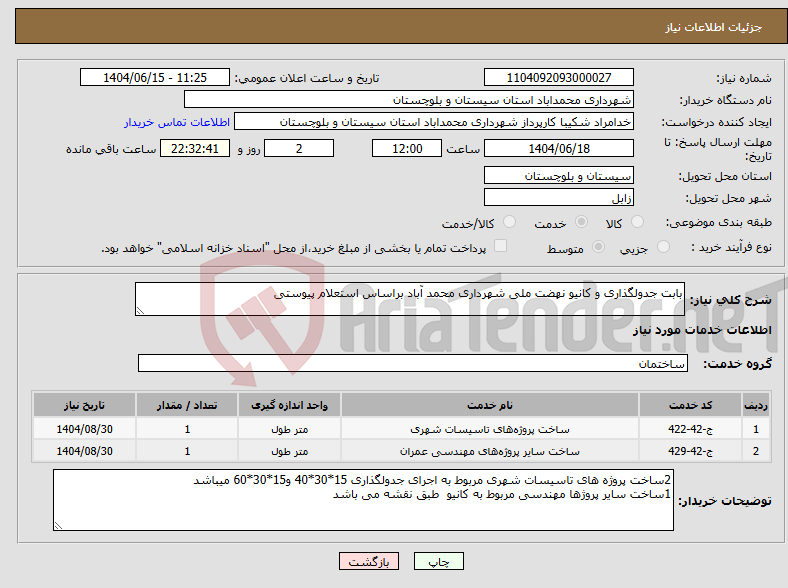This screenshot has width=788, height=588.
Task: Click متر طول unit in row 2
Action: [289, 451]
